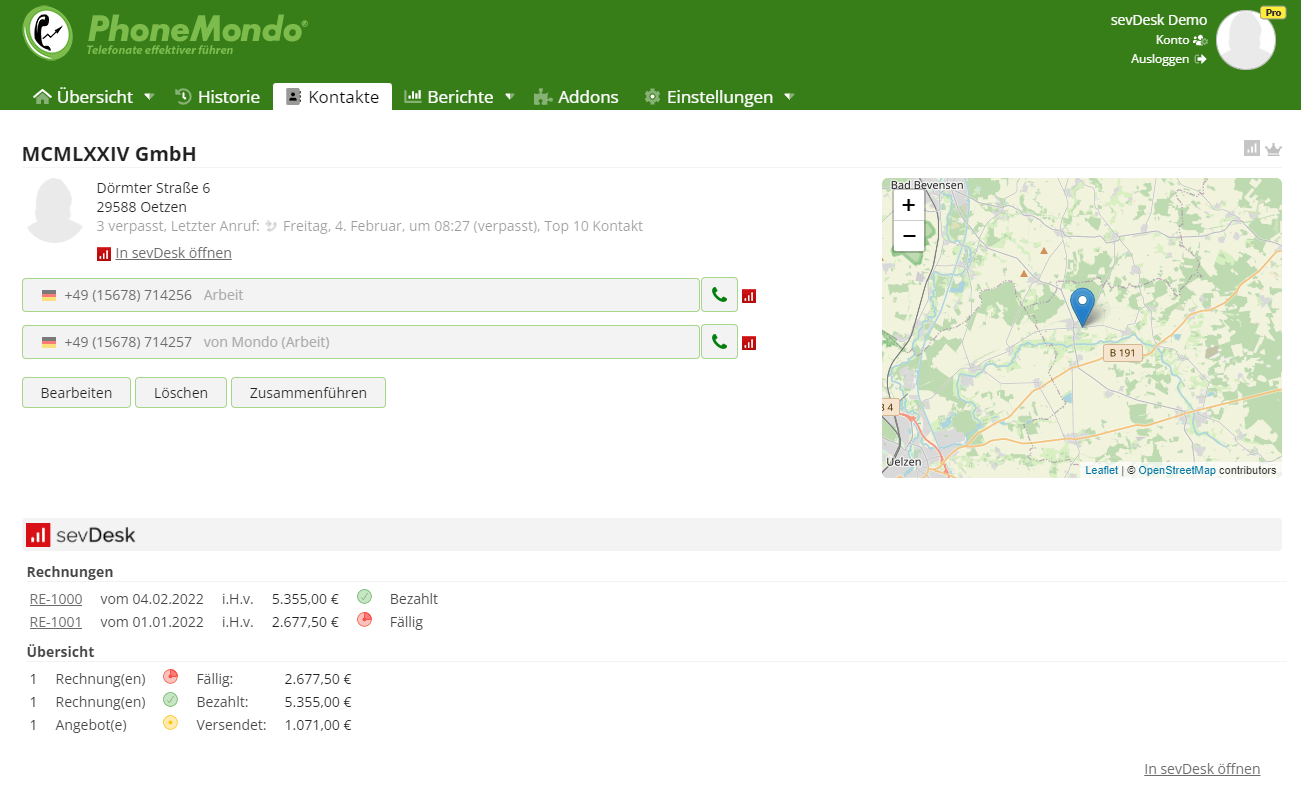Open the OpenStreetMap attribution link
The height and width of the screenshot is (786, 1301).
(x=1177, y=470)
